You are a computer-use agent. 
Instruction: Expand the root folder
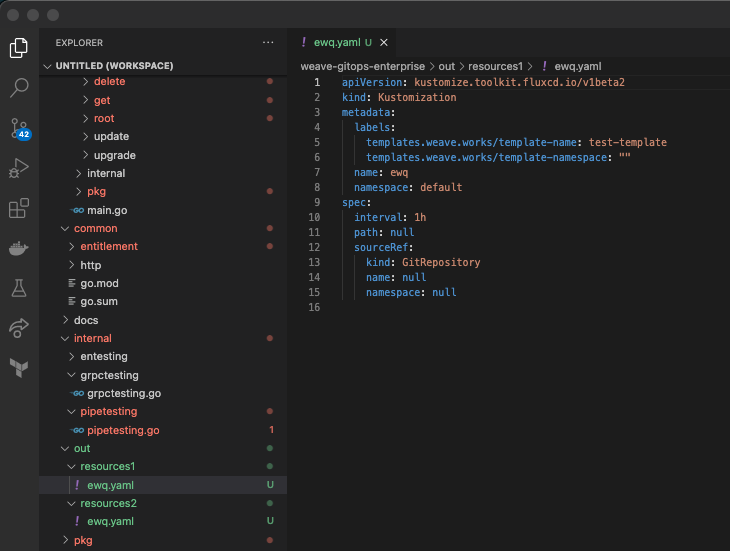click(163, 118)
